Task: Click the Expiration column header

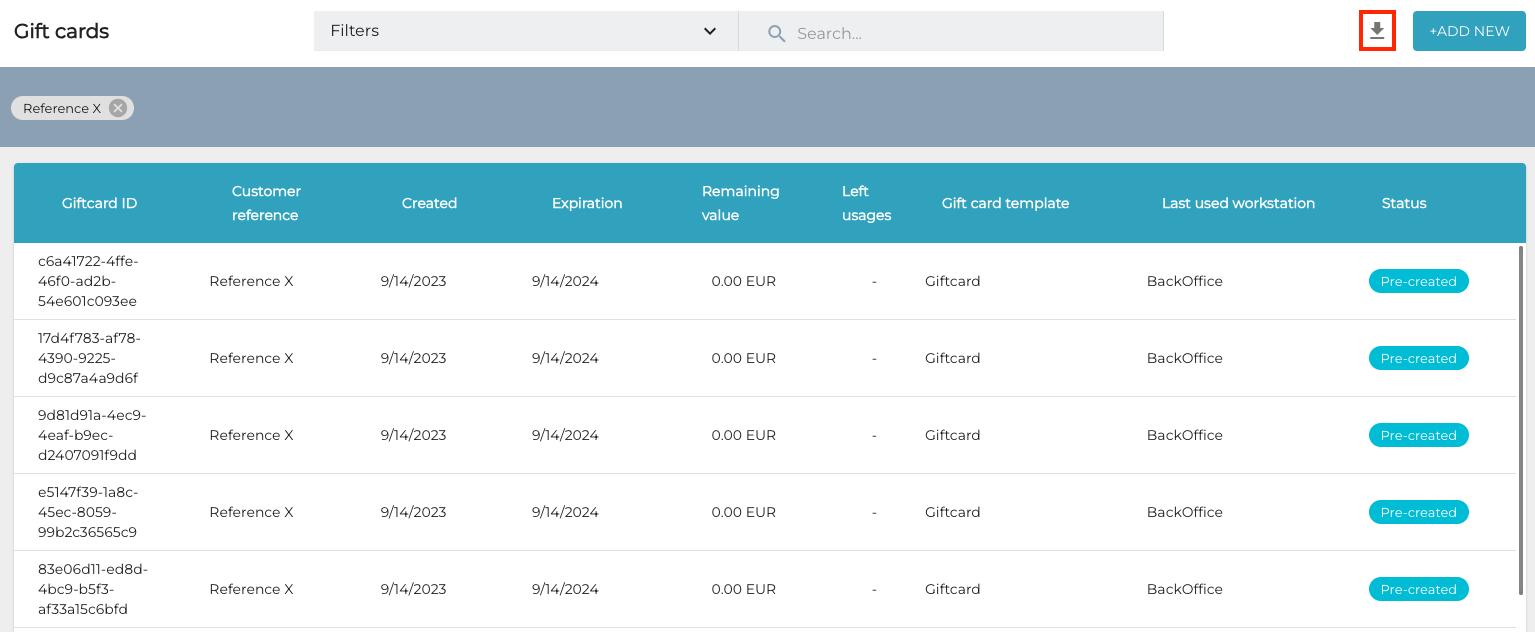Action: [587, 203]
